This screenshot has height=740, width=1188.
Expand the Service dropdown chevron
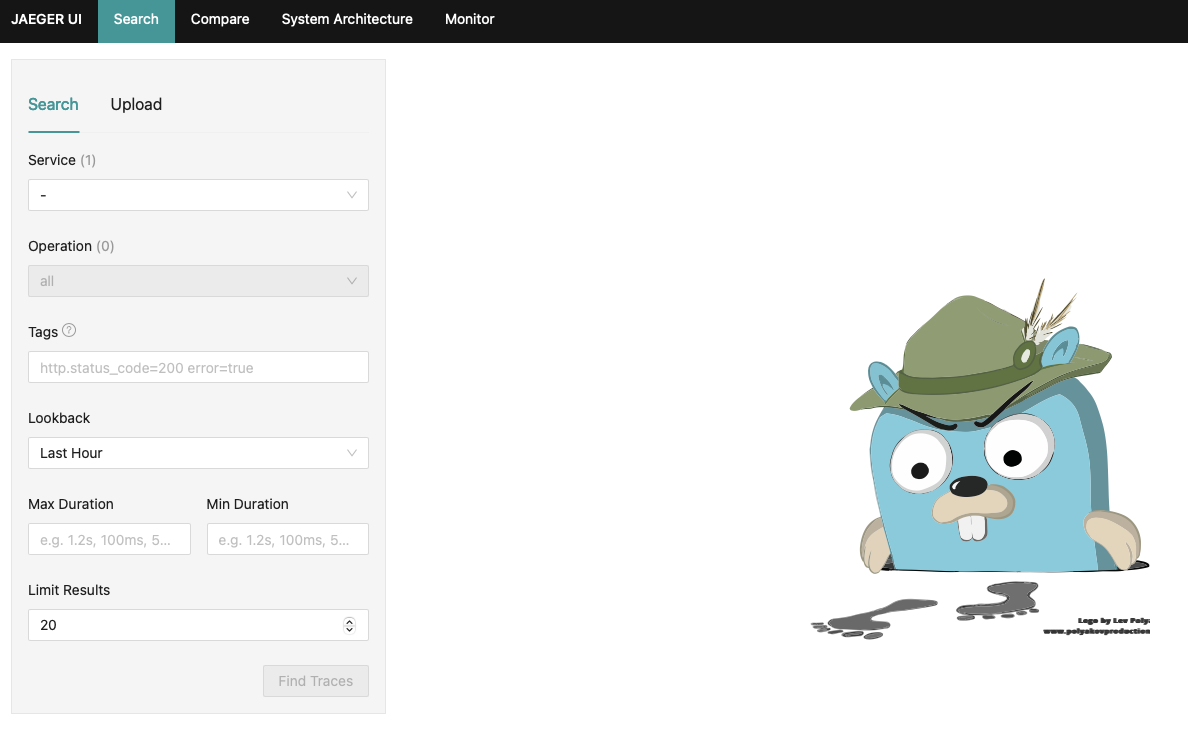(351, 195)
